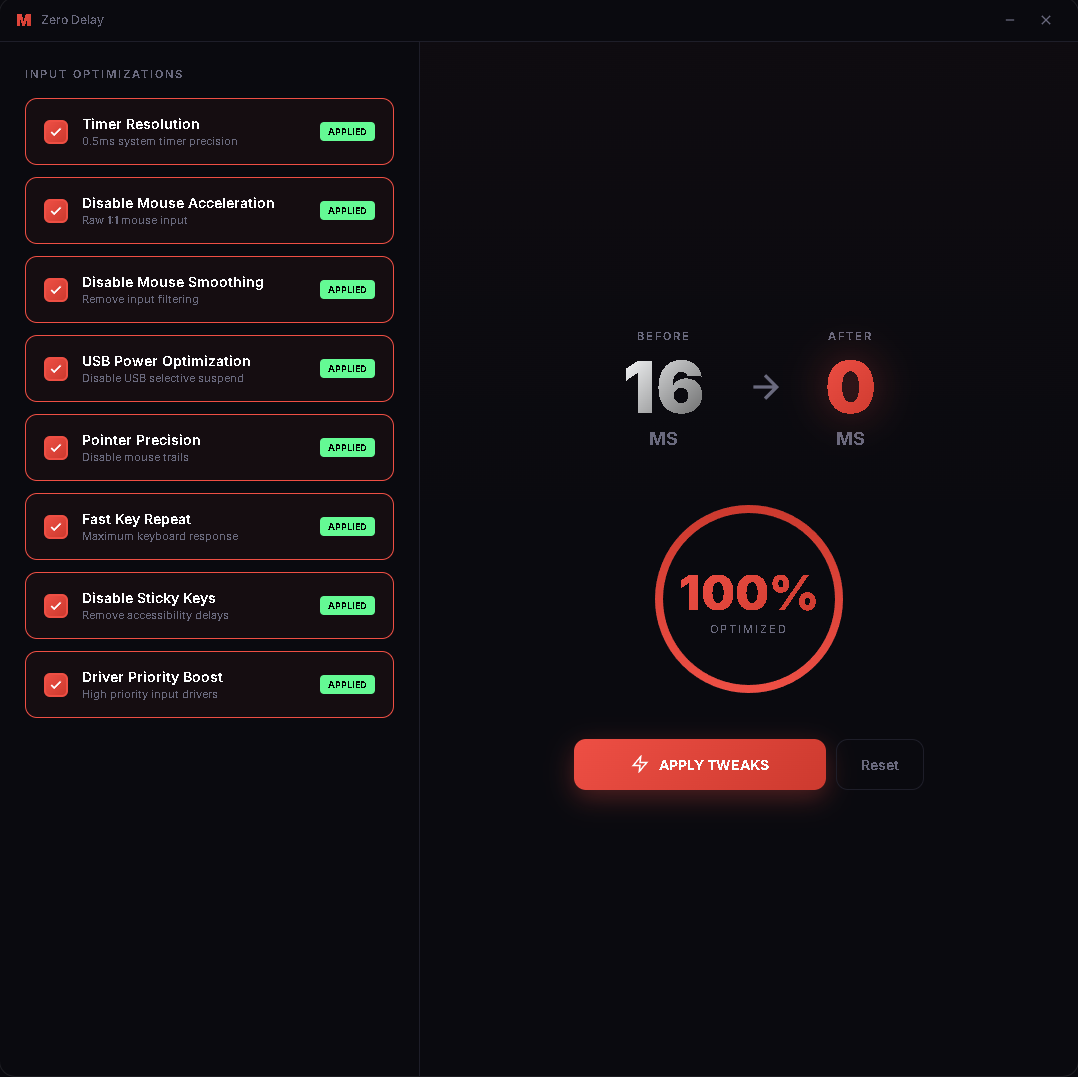
Task: Disable the Pointer Precision checkbox
Action: coord(56,448)
